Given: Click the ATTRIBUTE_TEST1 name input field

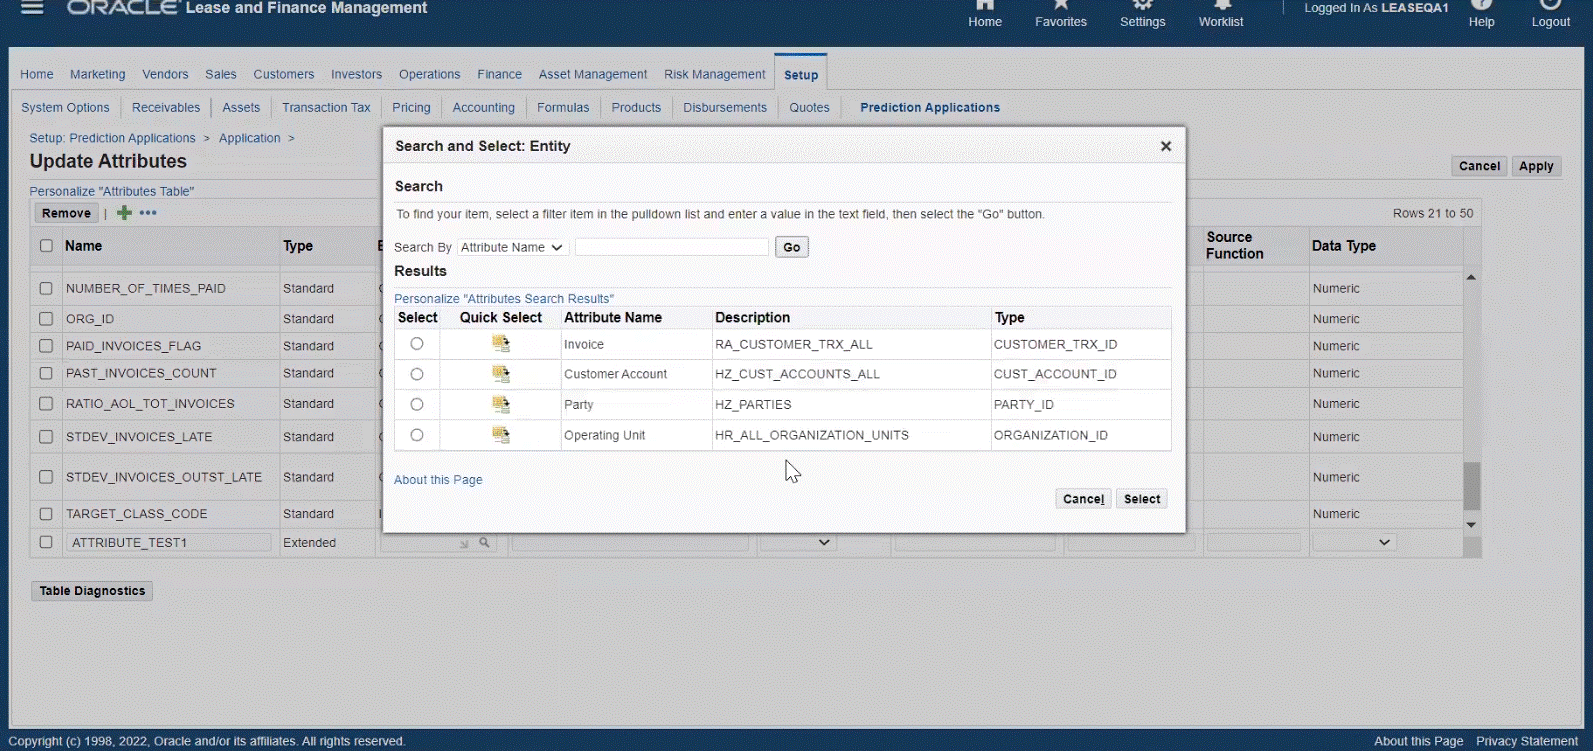Looking at the screenshot, I should 169,542.
